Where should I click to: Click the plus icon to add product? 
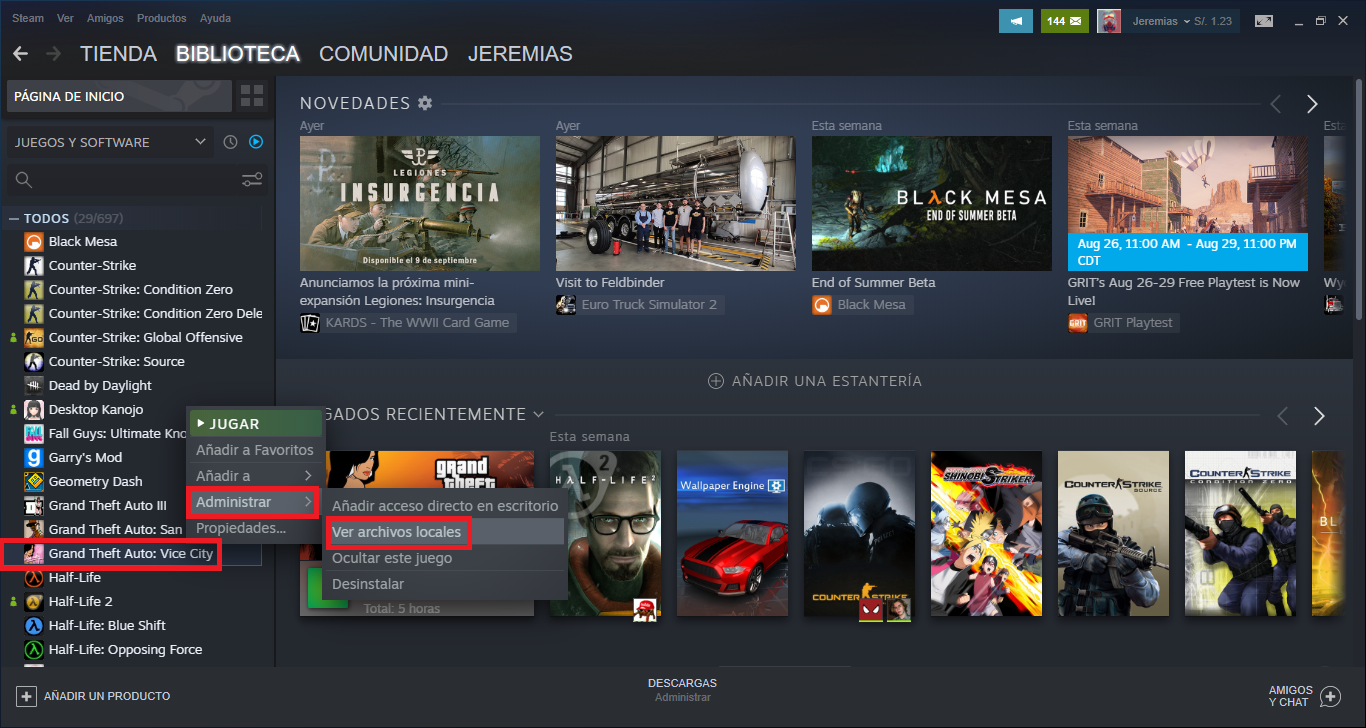[26, 696]
